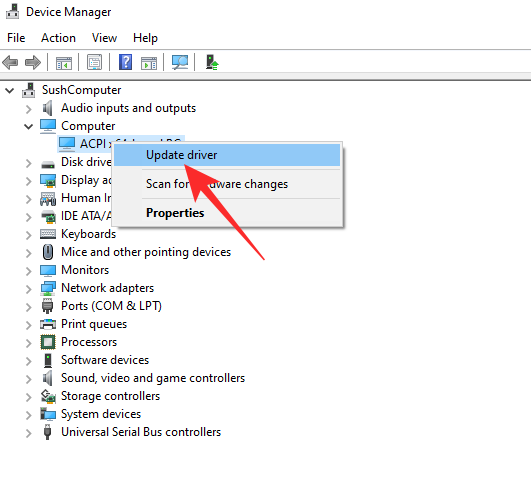Click the blue Help question mark icon
Screen dimensions: 531x484
(x=125, y=62)
